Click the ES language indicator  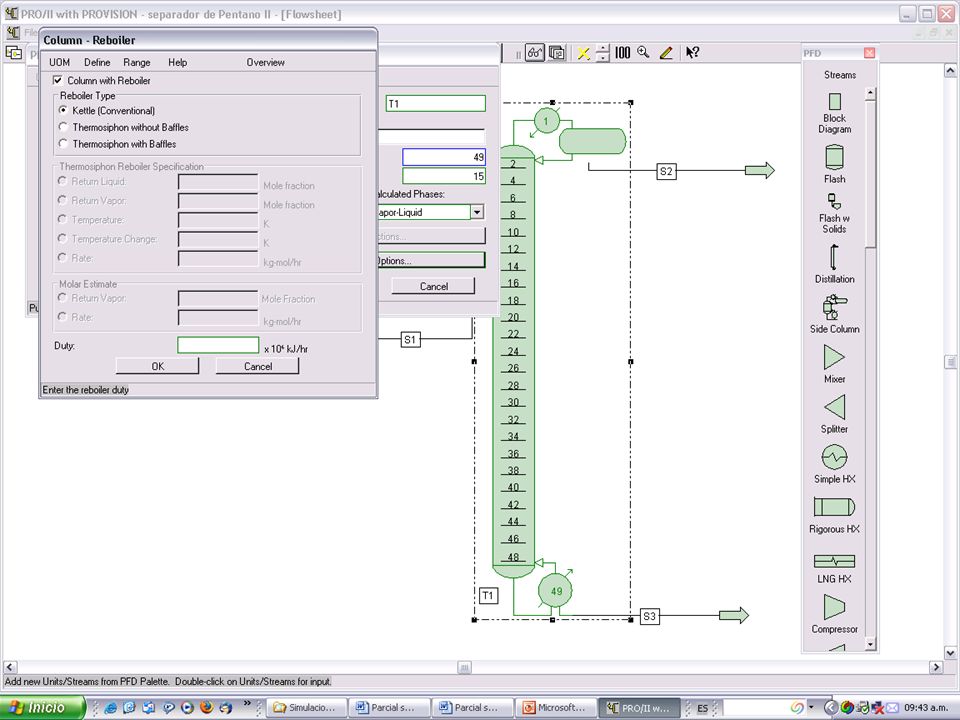pyautogui.click(x=702, y=708)
